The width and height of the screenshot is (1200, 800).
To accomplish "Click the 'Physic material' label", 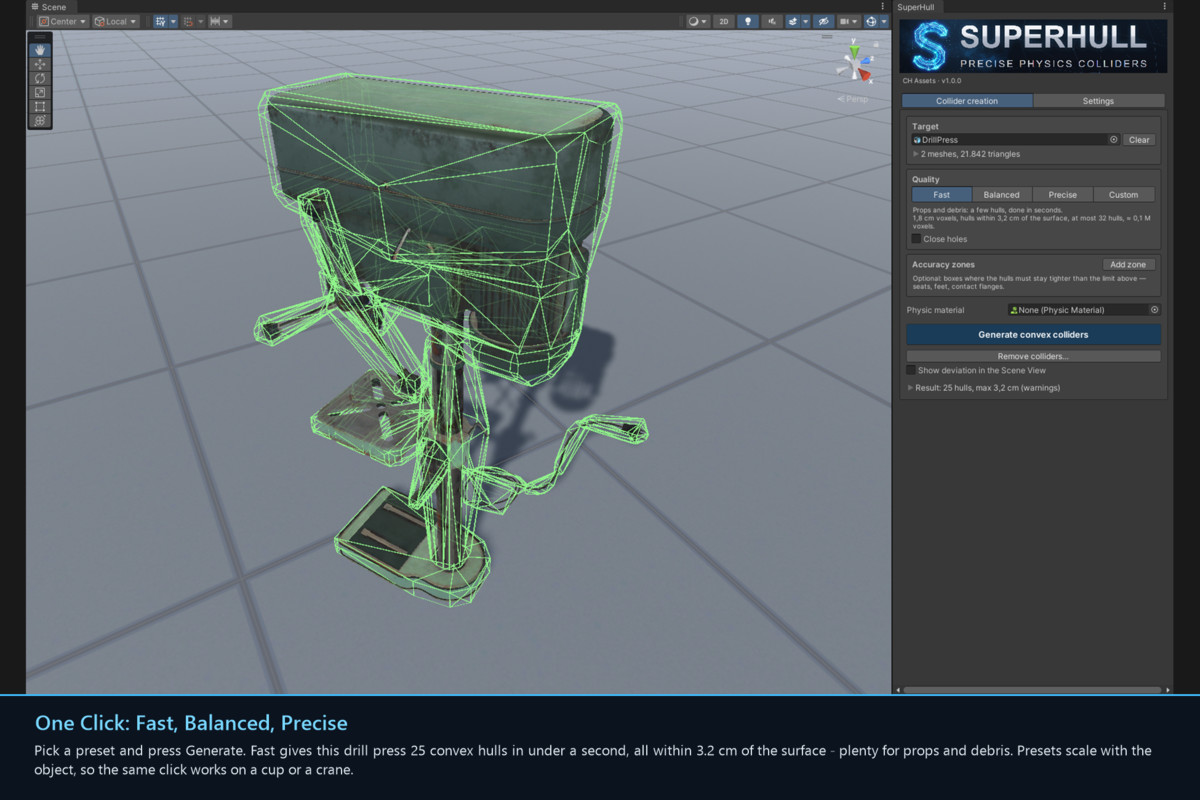I will pos(935,310).
